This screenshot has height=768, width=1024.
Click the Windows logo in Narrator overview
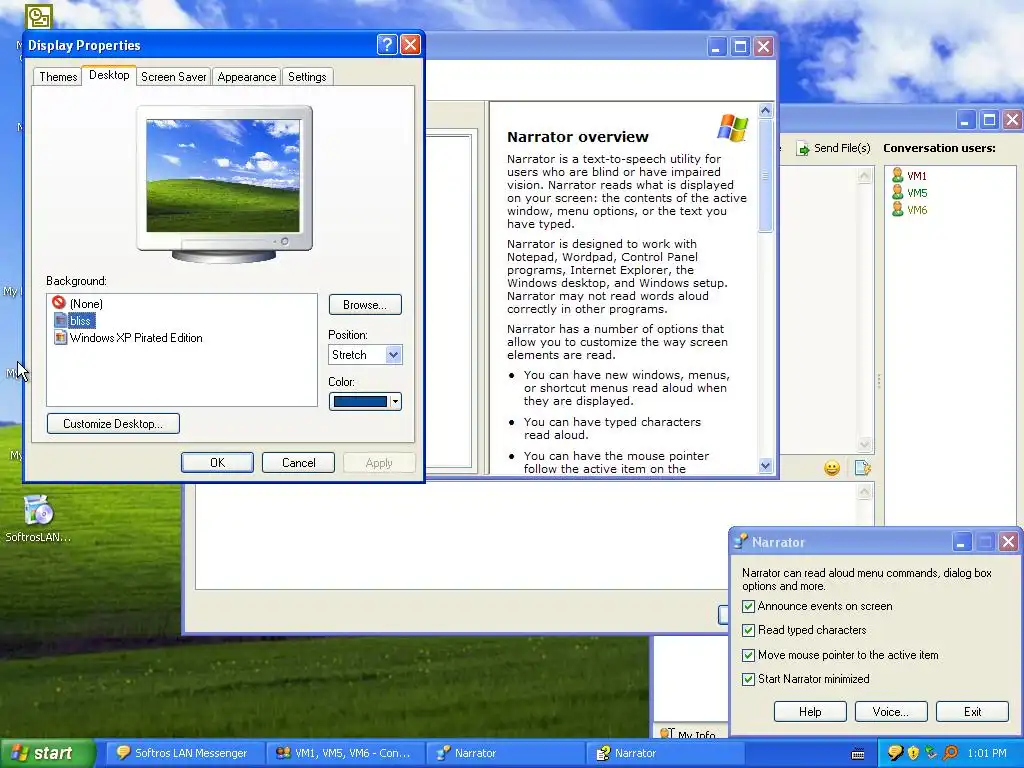[x=732, y=127]
